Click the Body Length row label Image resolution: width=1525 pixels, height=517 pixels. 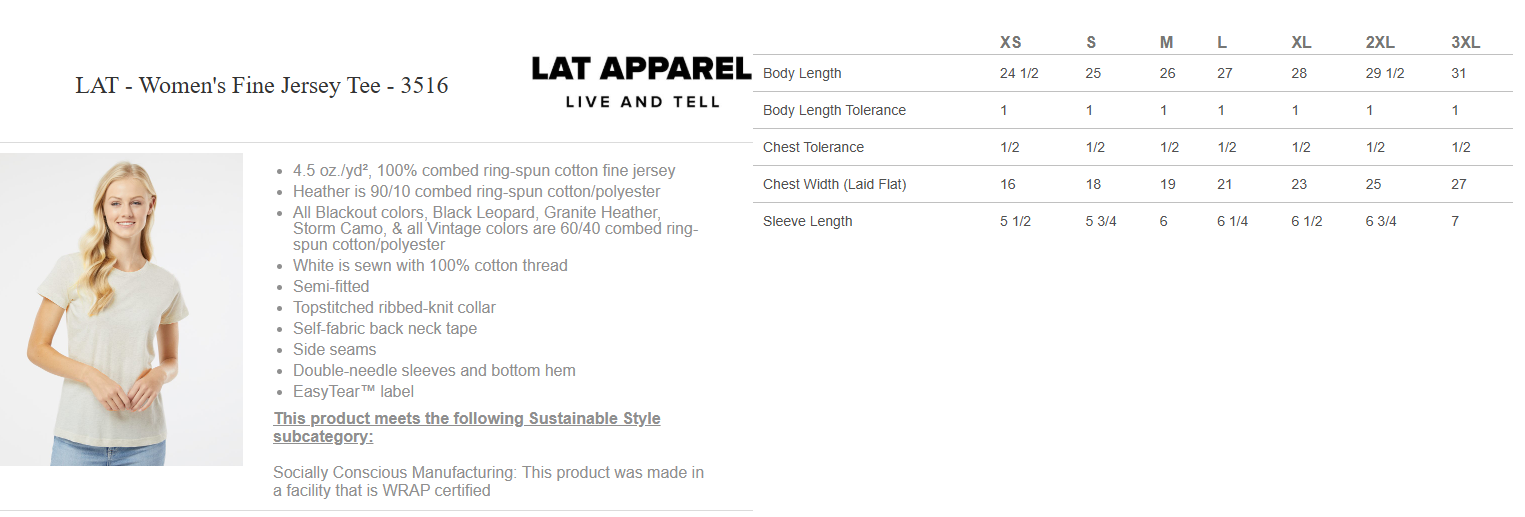pos(802,73)
